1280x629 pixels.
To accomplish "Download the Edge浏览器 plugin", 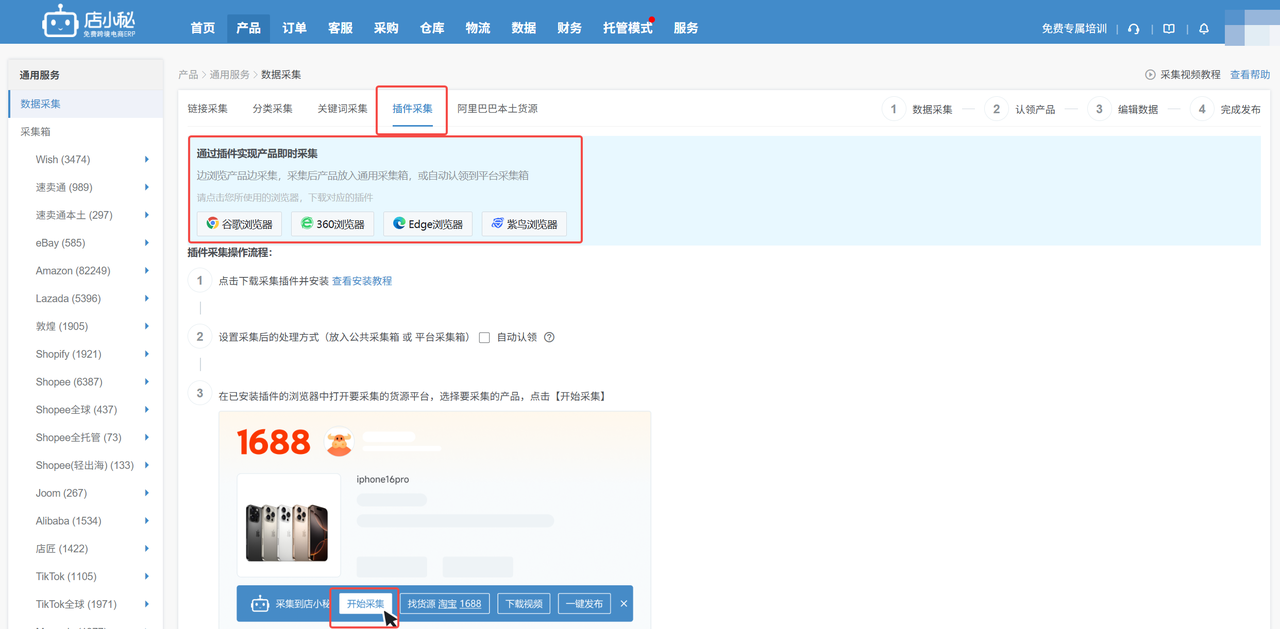I will tap(427, 224).
